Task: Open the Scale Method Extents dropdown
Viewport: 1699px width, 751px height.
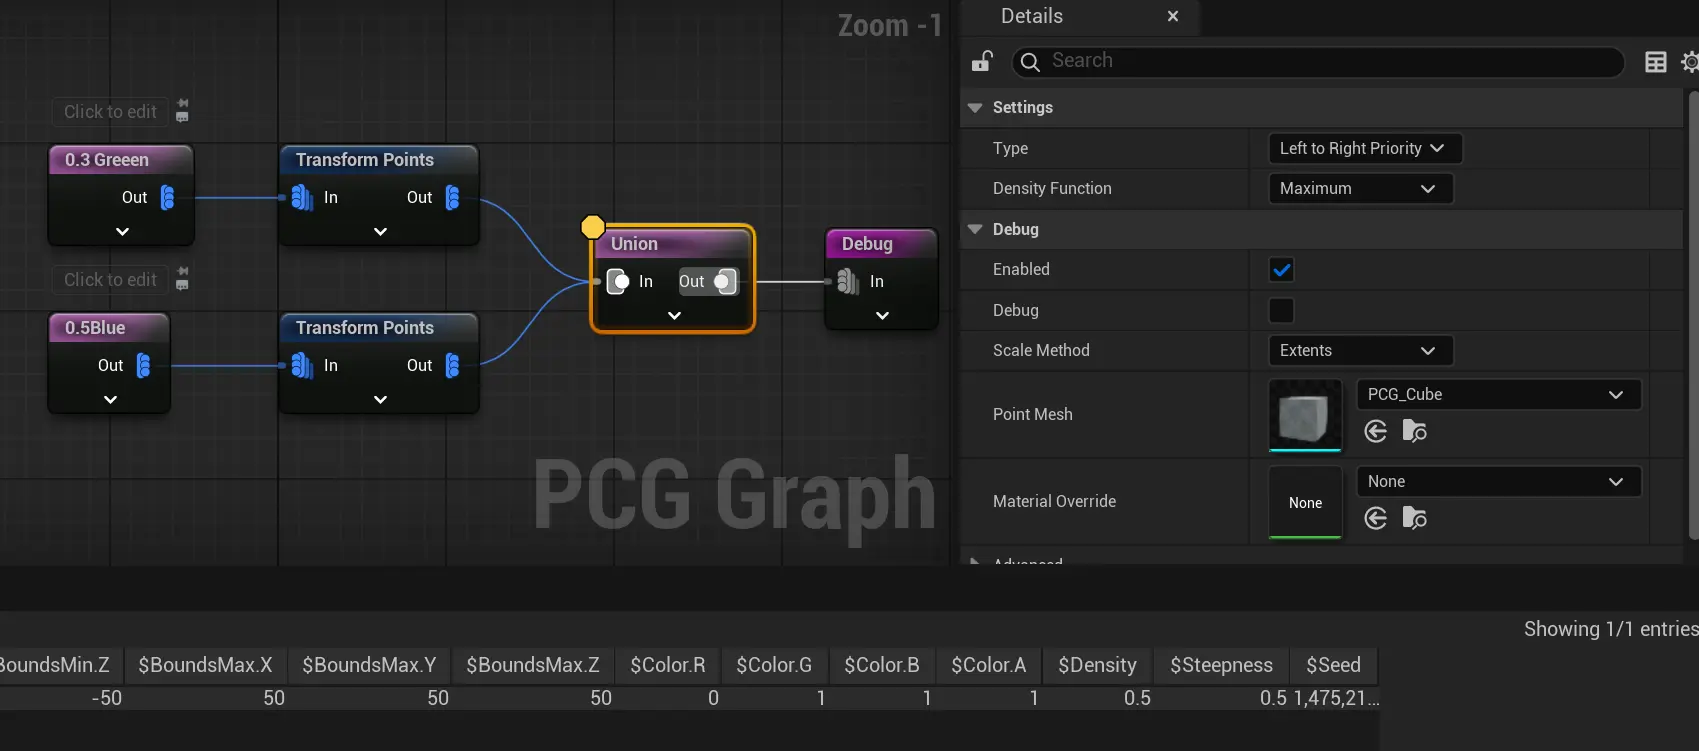Action: pyautogui.click(x=1359, y=351)
